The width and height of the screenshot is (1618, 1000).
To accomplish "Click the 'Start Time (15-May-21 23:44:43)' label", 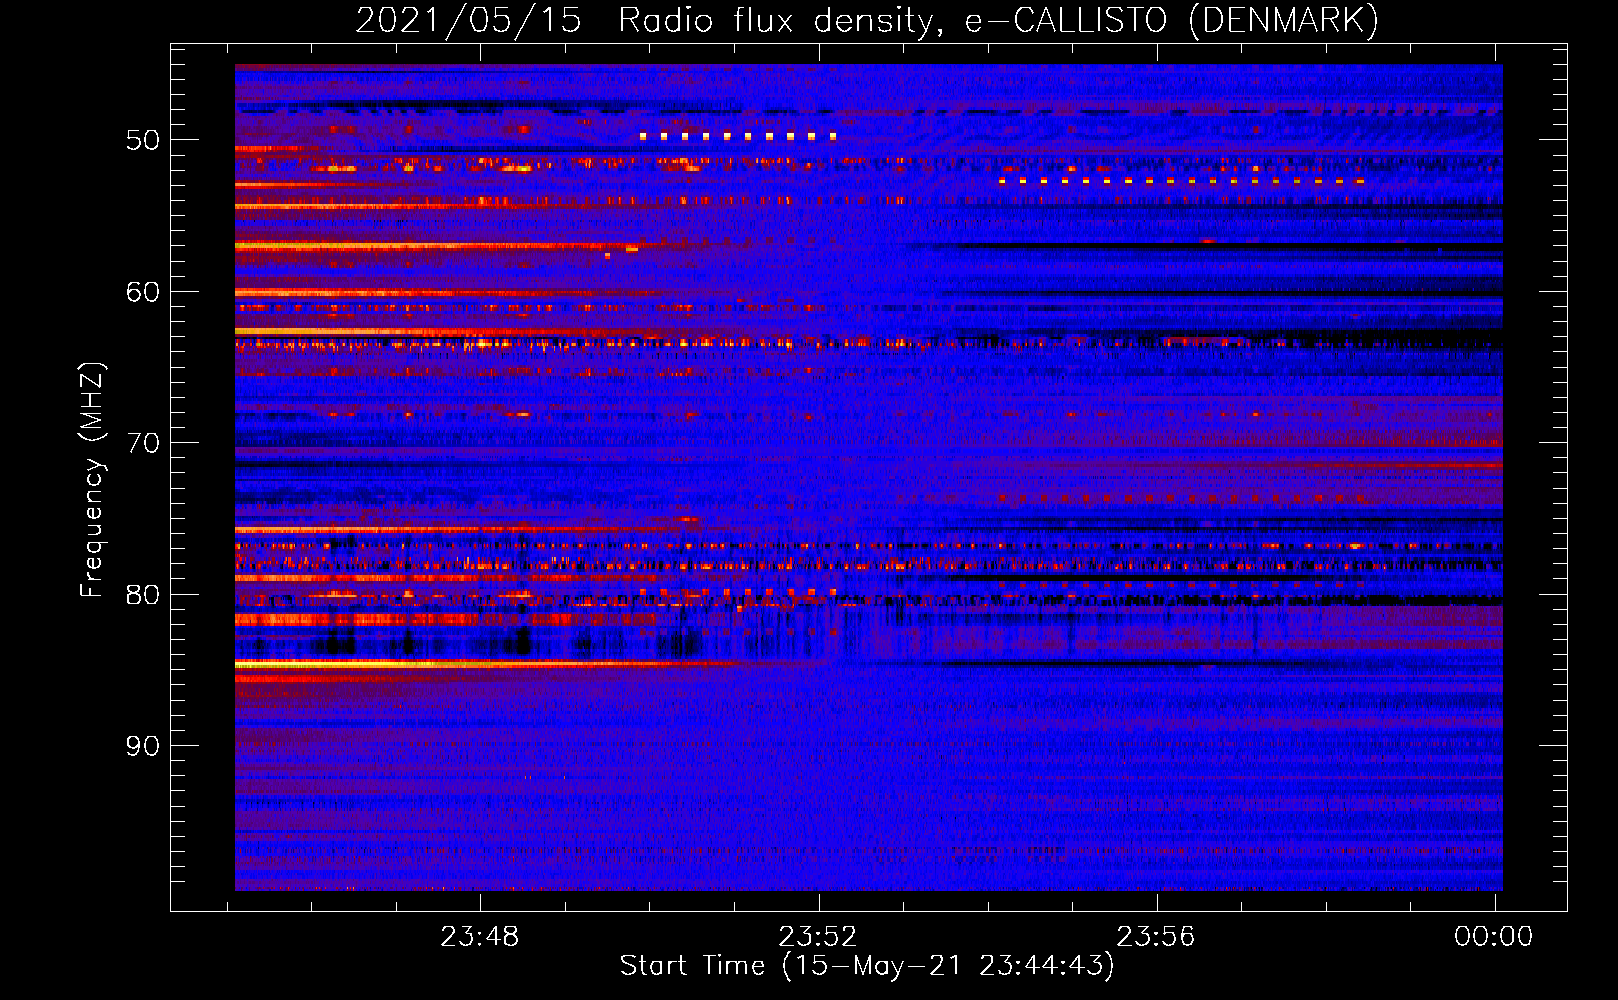I will (867, 966).
